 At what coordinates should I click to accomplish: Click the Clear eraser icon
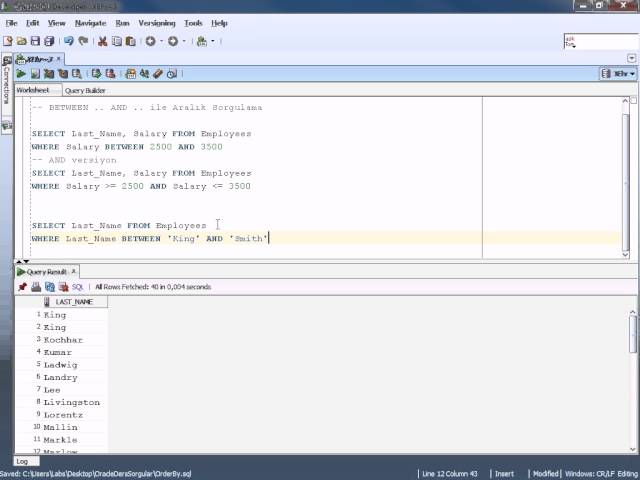tap(158, 74)
